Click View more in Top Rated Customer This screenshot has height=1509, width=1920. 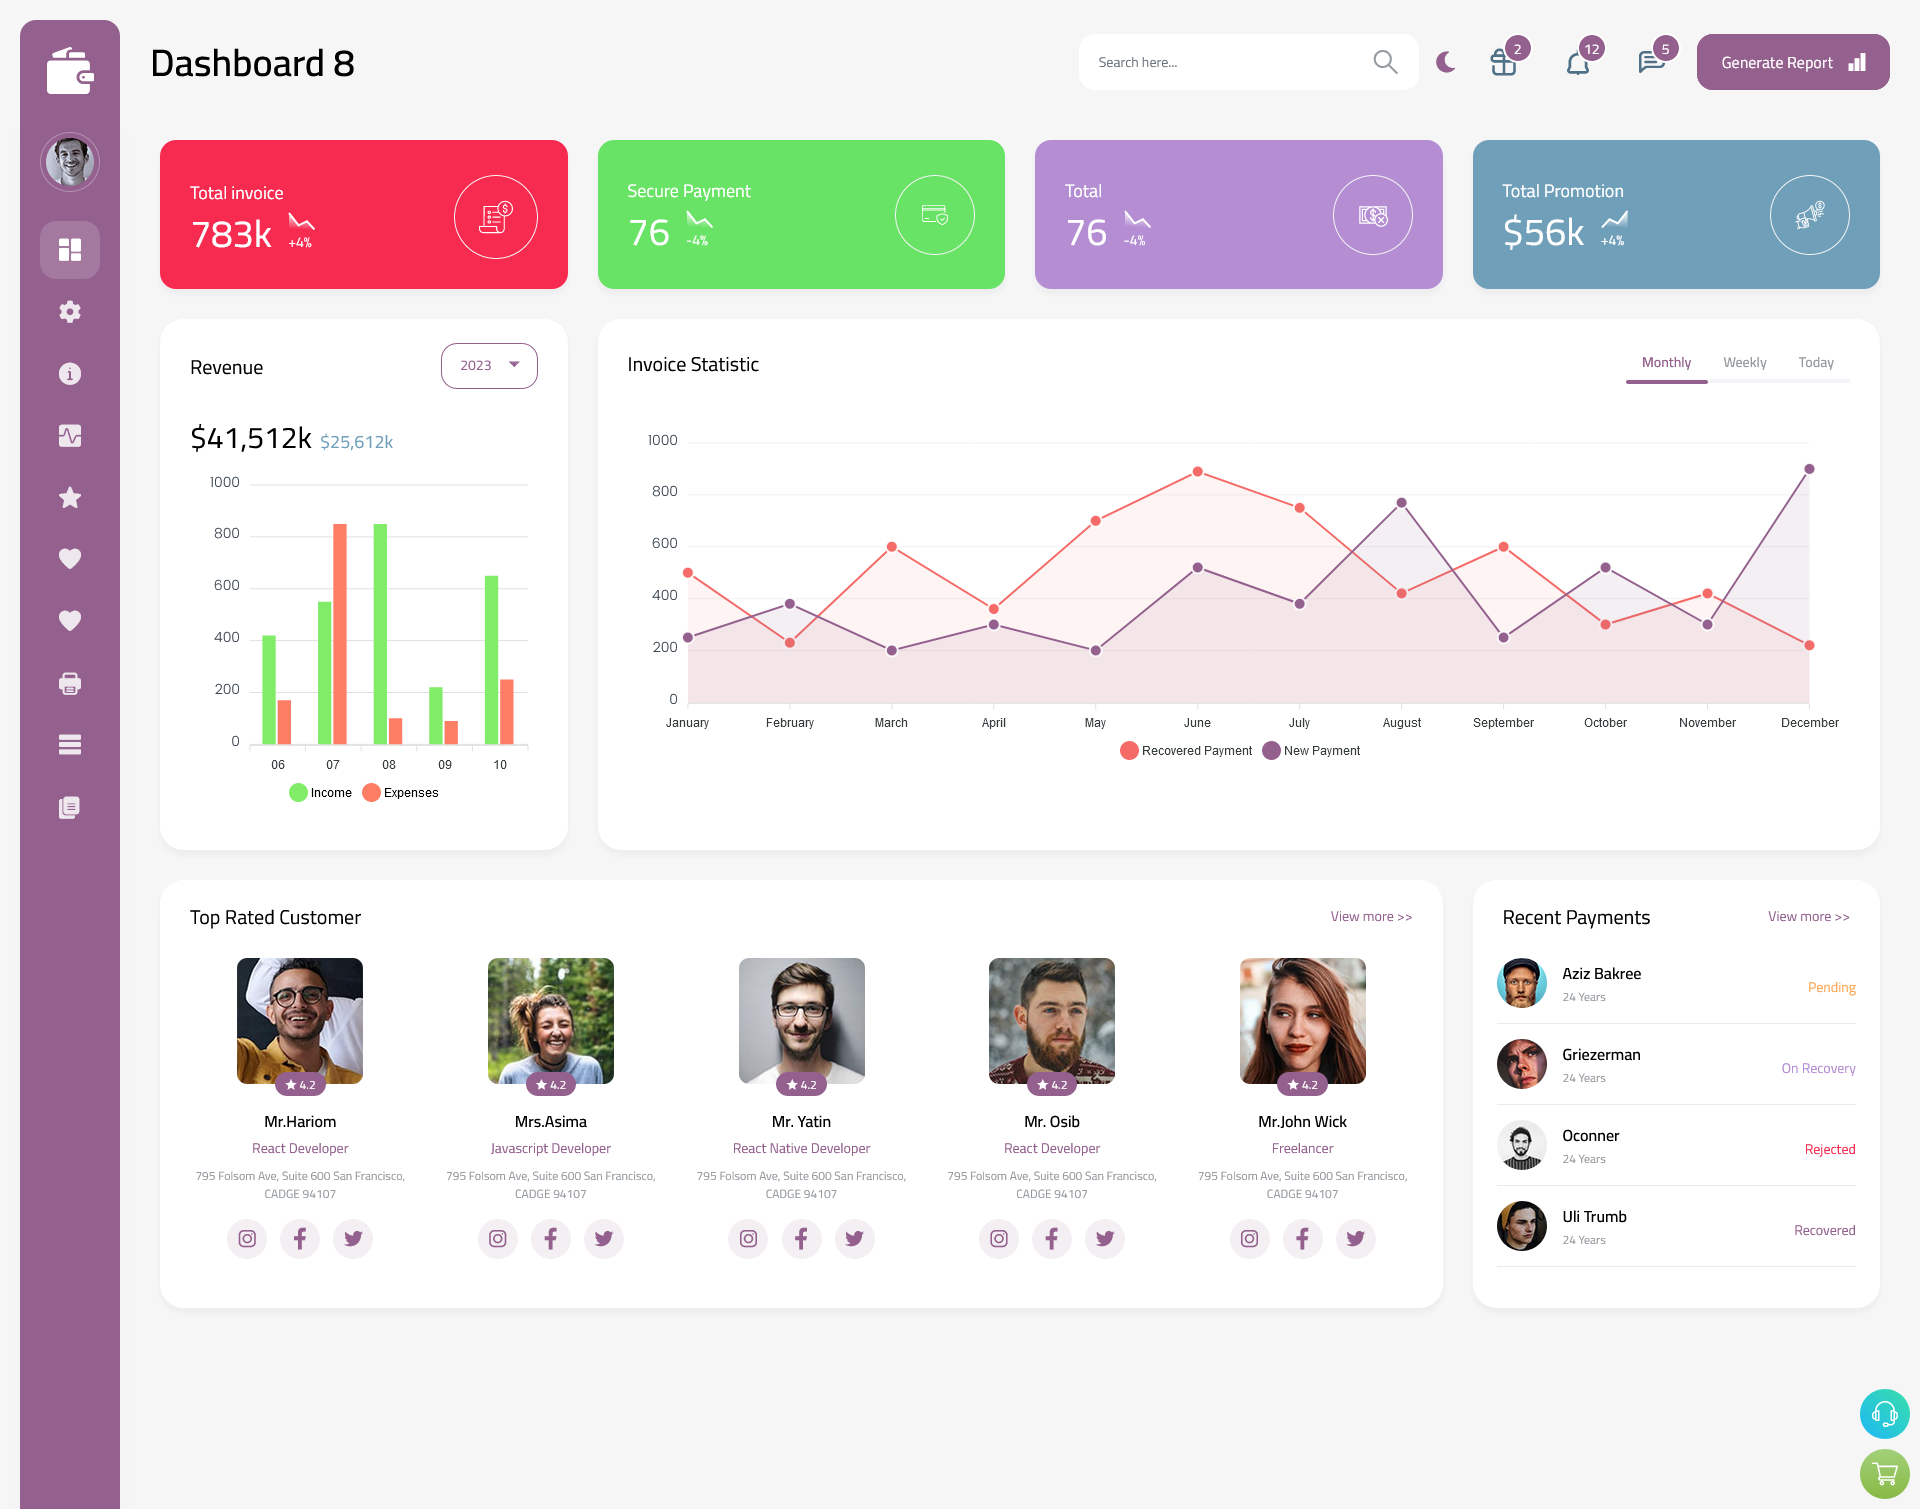point(1370,917)
